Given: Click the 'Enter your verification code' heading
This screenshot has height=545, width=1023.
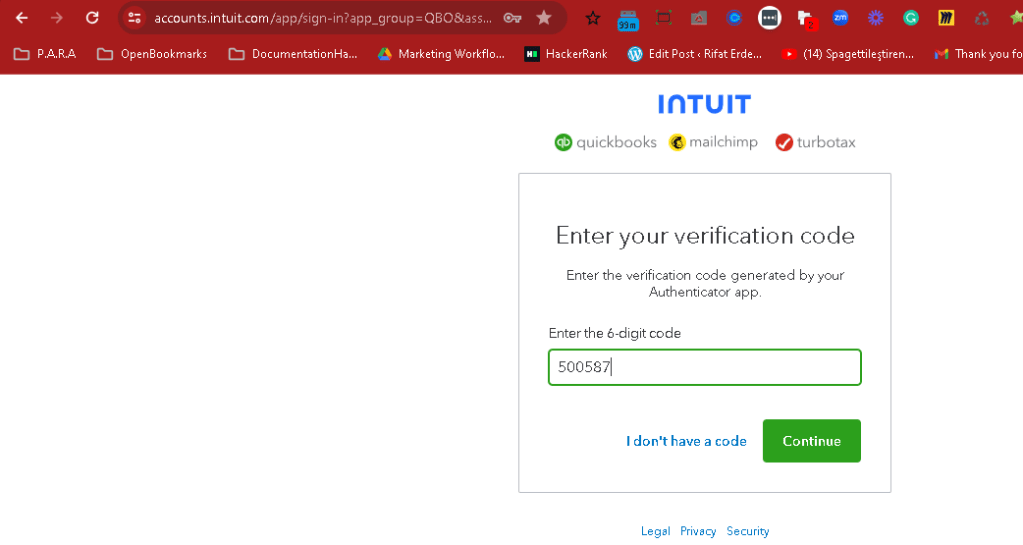Looking at the screenshot, I should pos(705,236).
